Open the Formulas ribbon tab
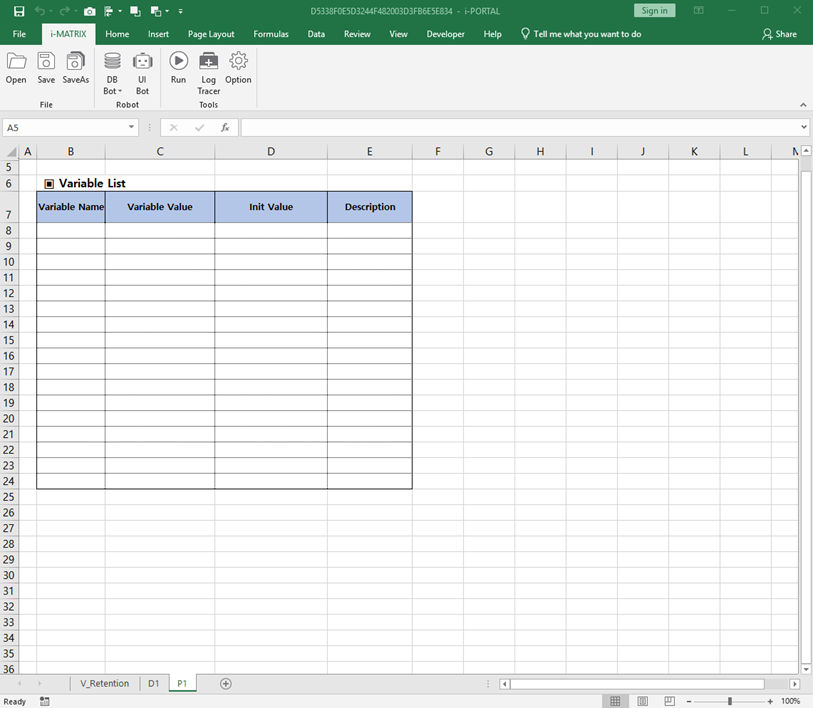The image size is (813, 708). coord(270,33)
